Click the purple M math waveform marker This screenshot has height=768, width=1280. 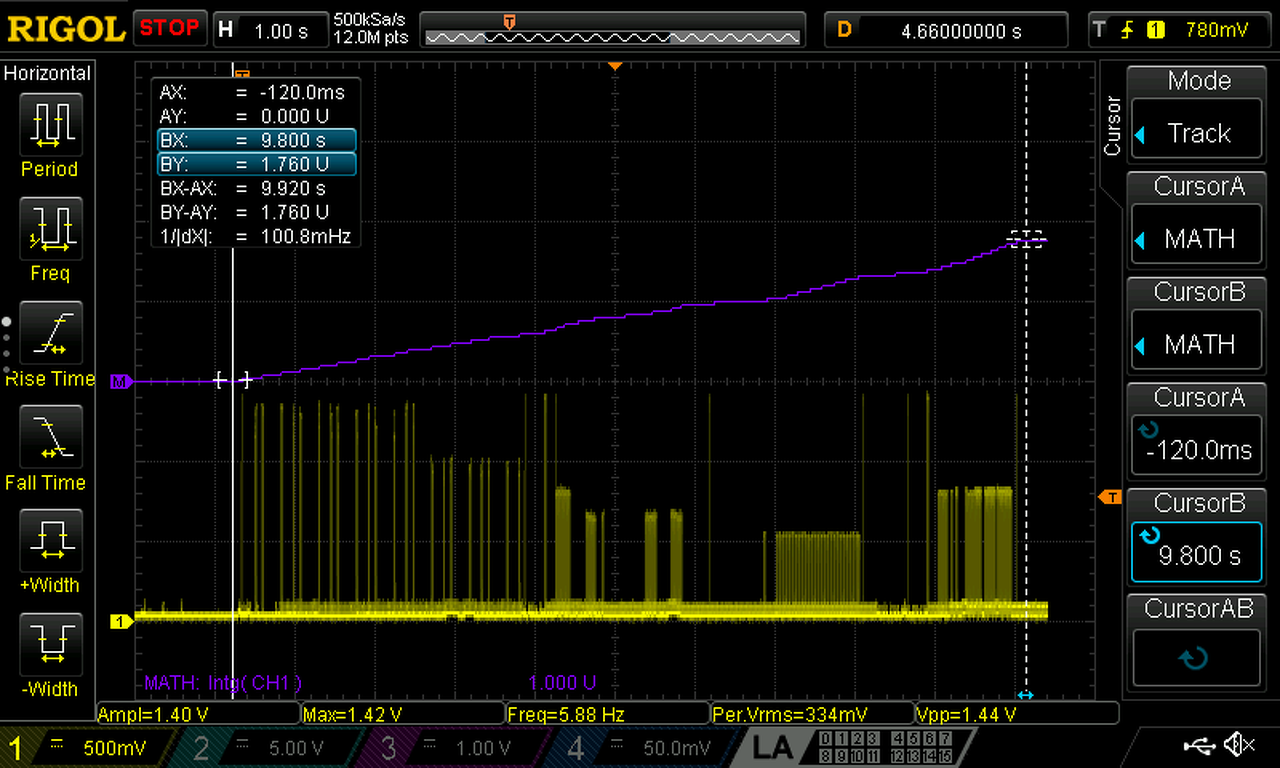click(121, 381)
